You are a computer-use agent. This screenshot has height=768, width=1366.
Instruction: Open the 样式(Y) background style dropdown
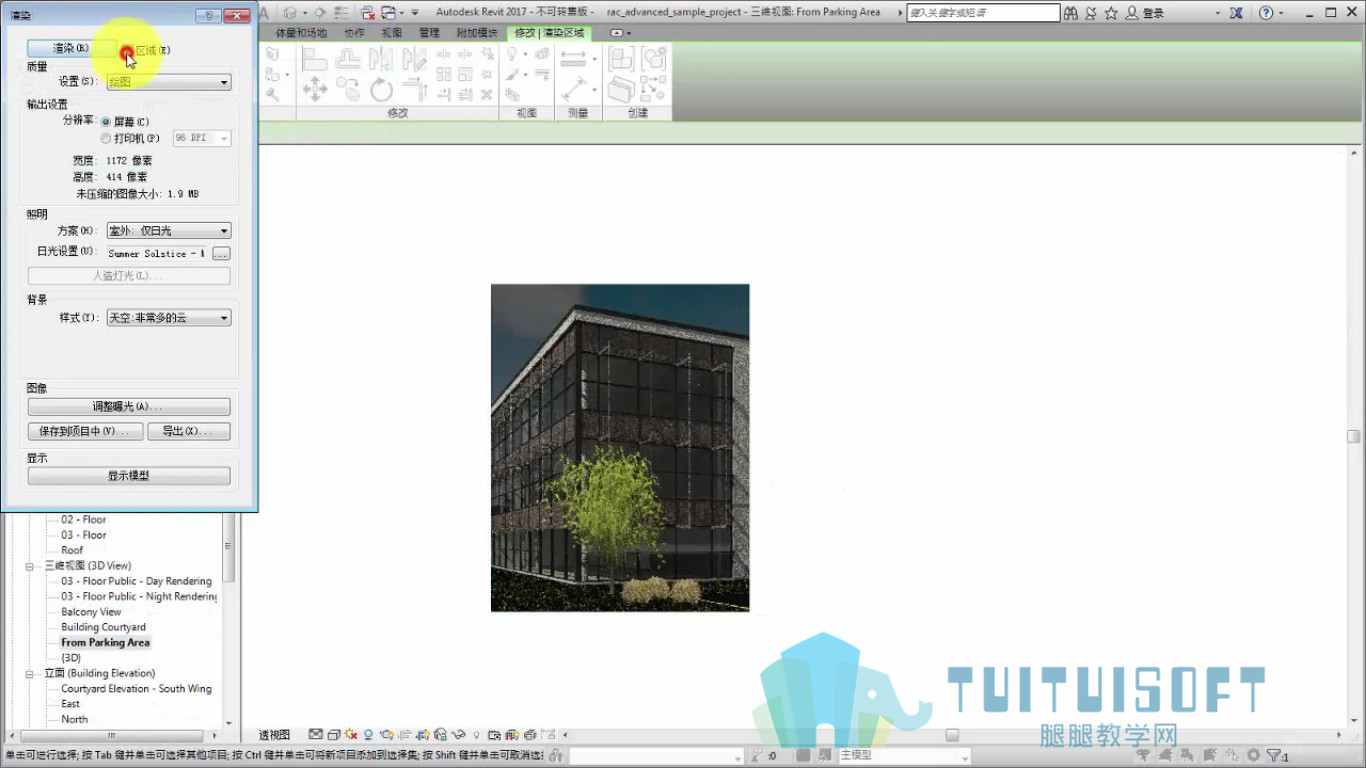click(169, 318)
